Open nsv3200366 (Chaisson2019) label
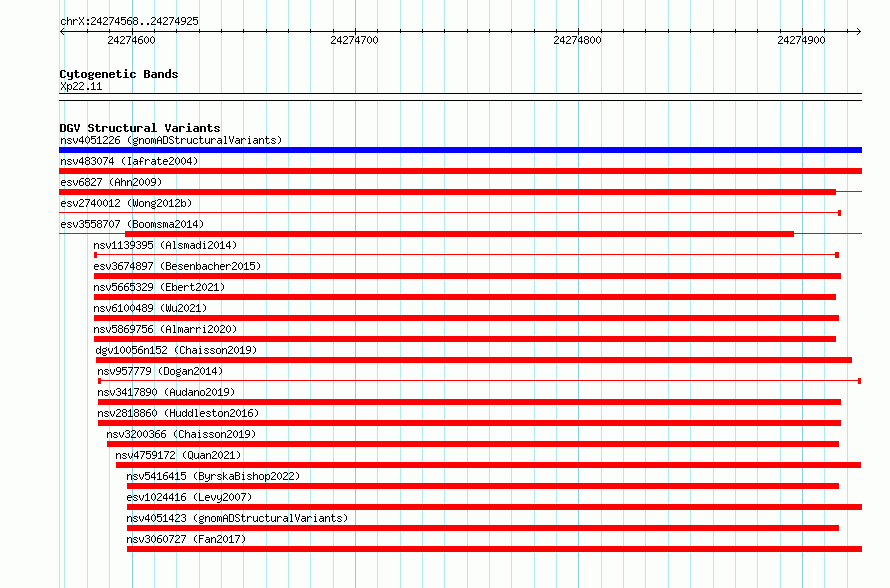890x588 pixels. (x=181, y=434)
